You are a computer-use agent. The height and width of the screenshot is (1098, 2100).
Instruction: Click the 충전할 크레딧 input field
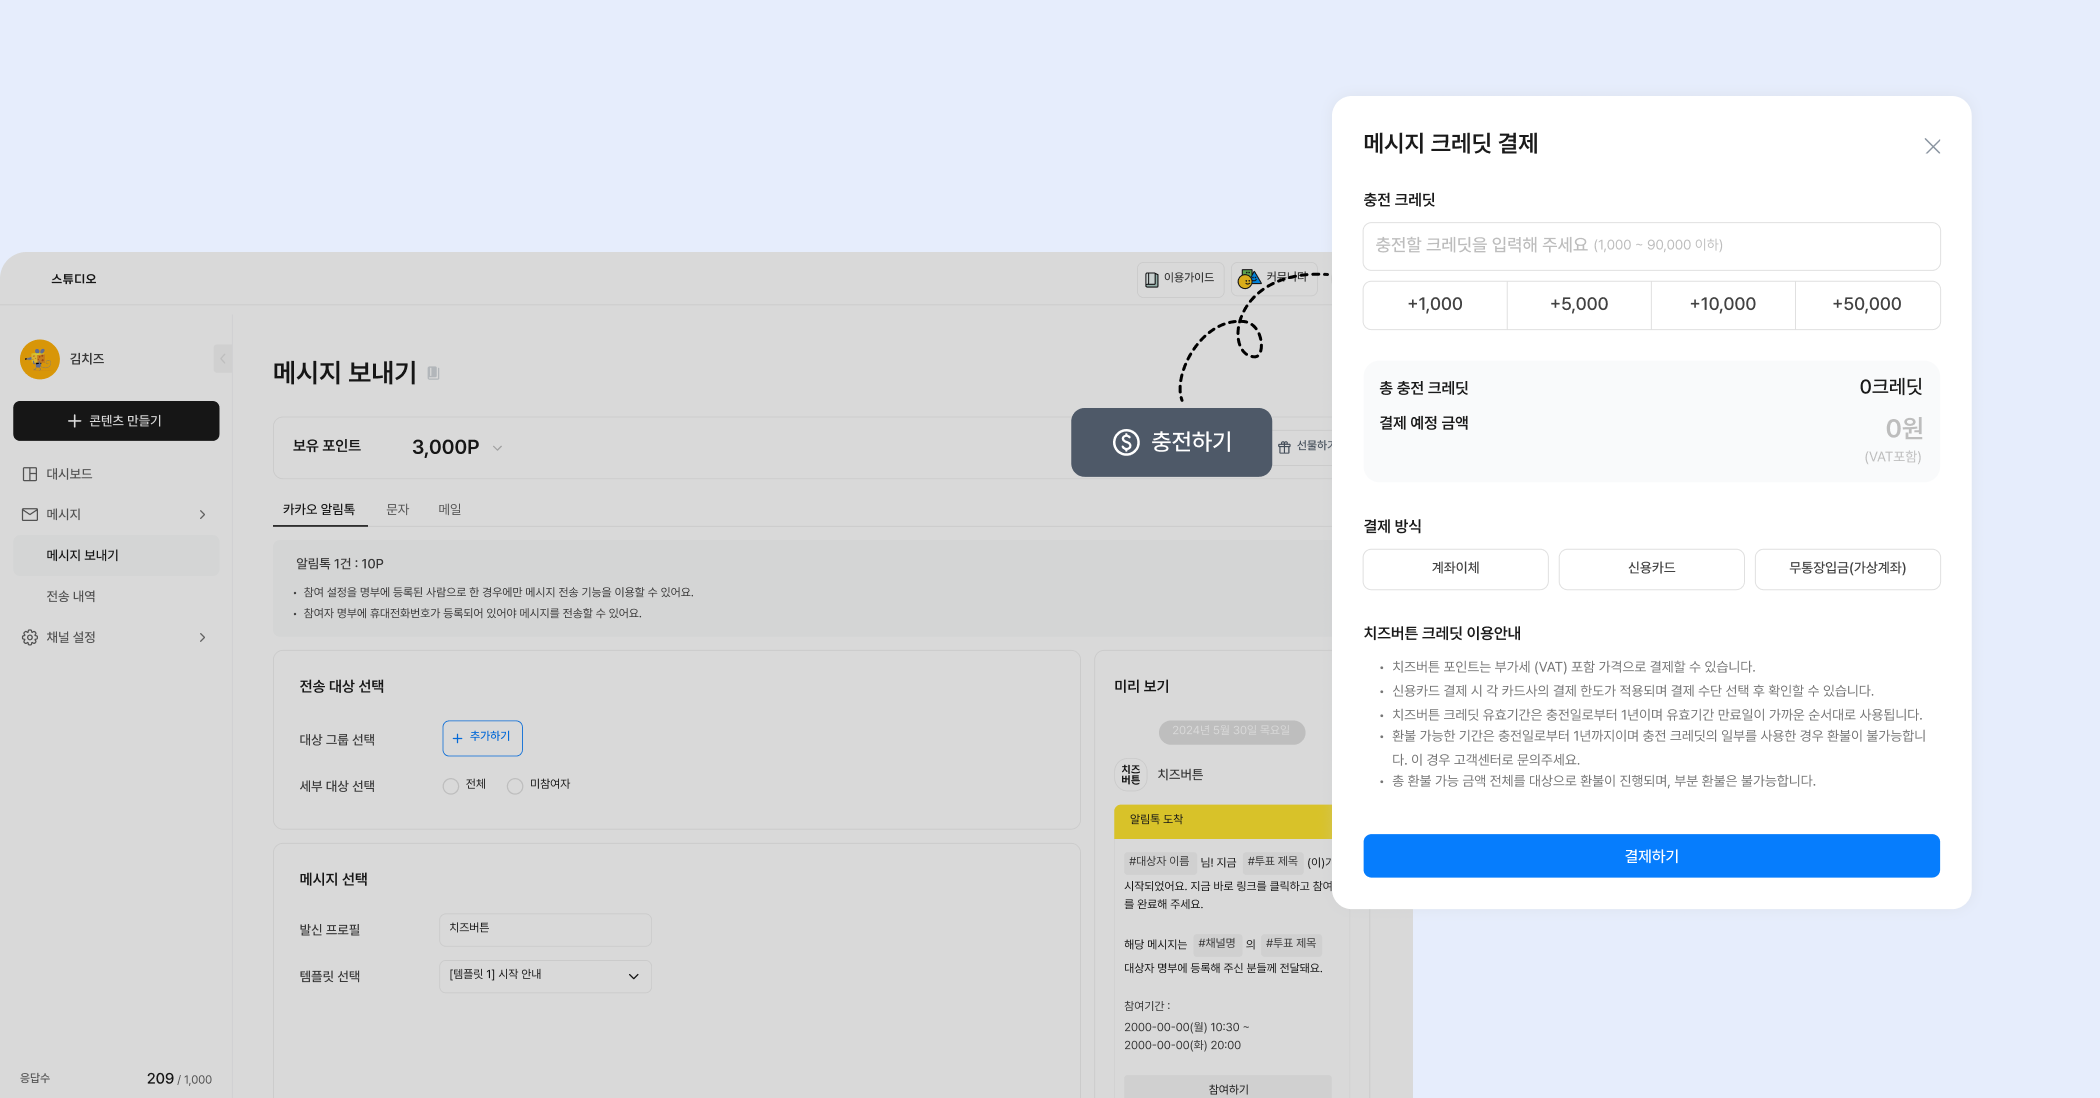point(1651,246)
